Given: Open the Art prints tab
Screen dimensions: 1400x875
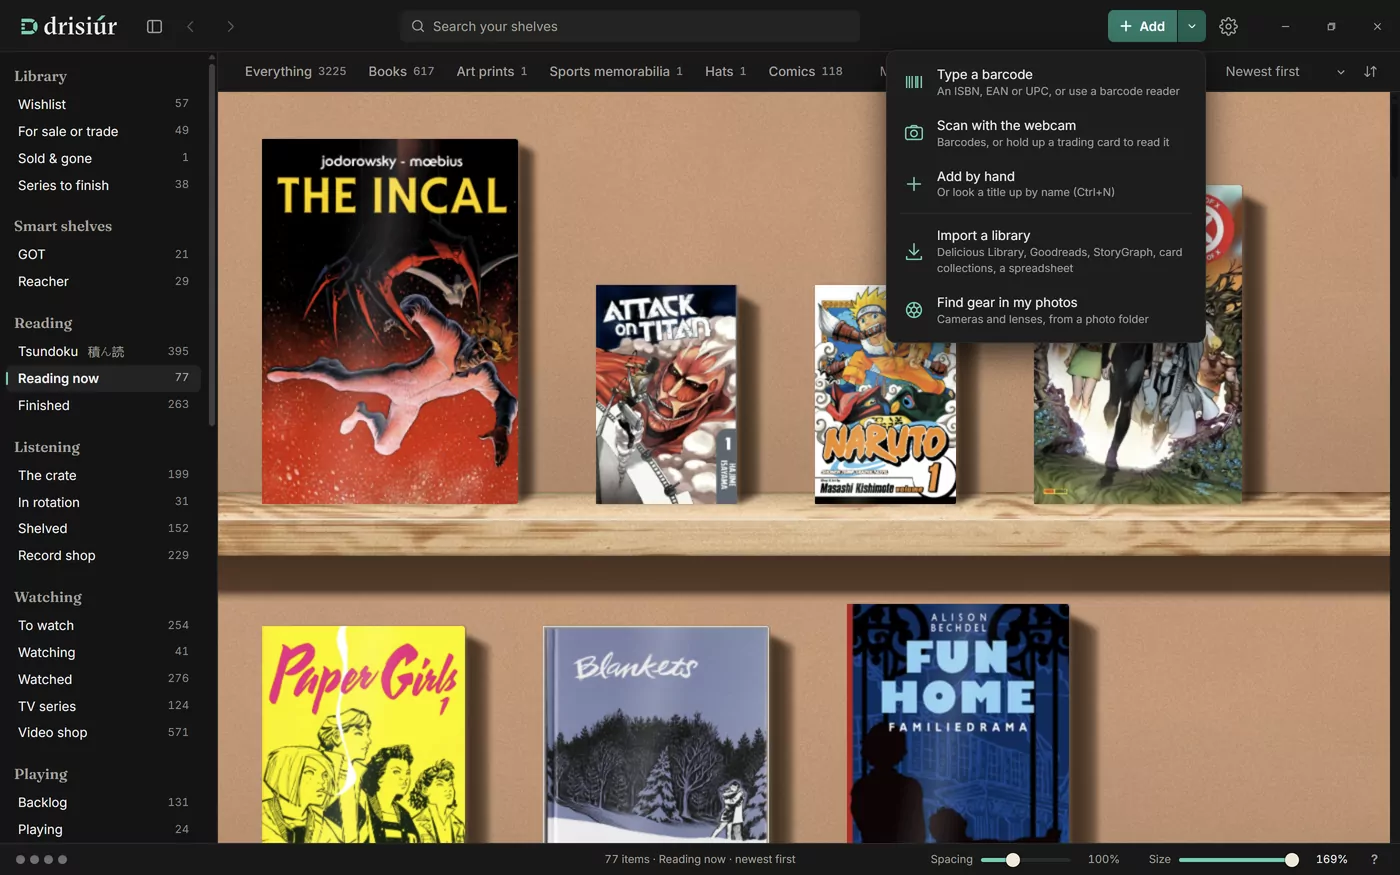Looking at the screenshot, I should pos(492,71).
